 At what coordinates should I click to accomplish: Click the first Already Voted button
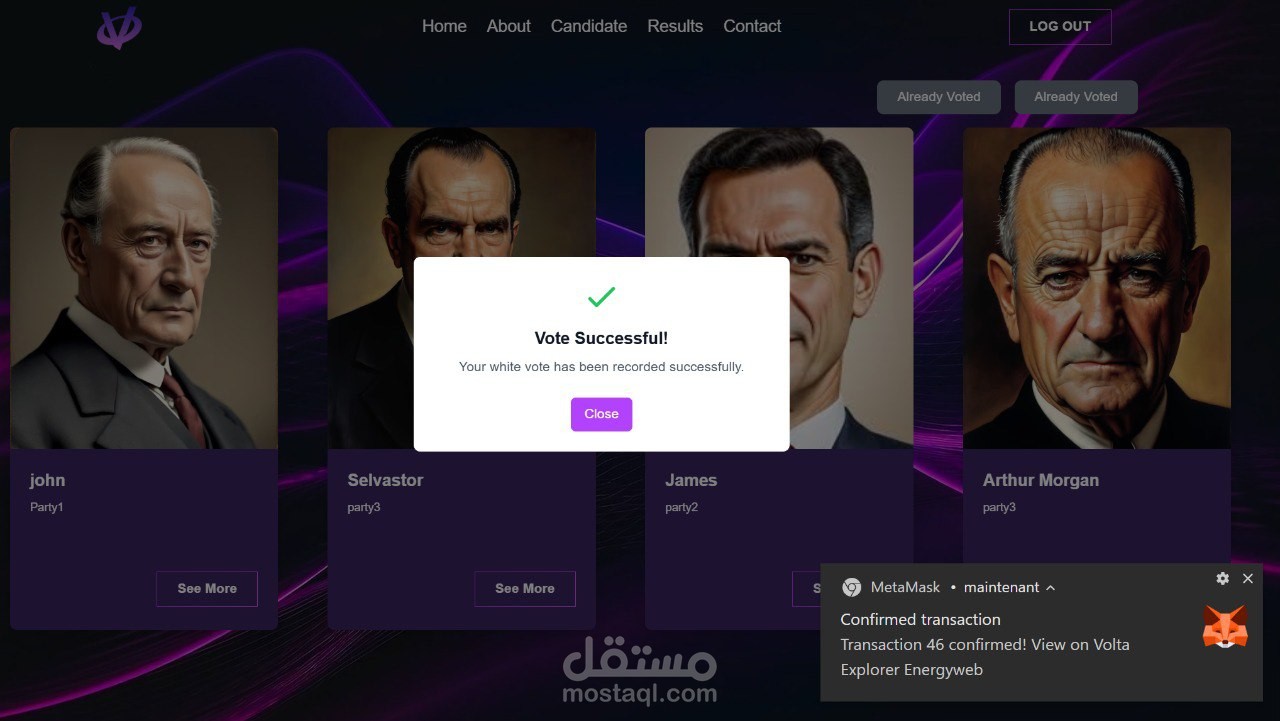[x=938, y=96]
